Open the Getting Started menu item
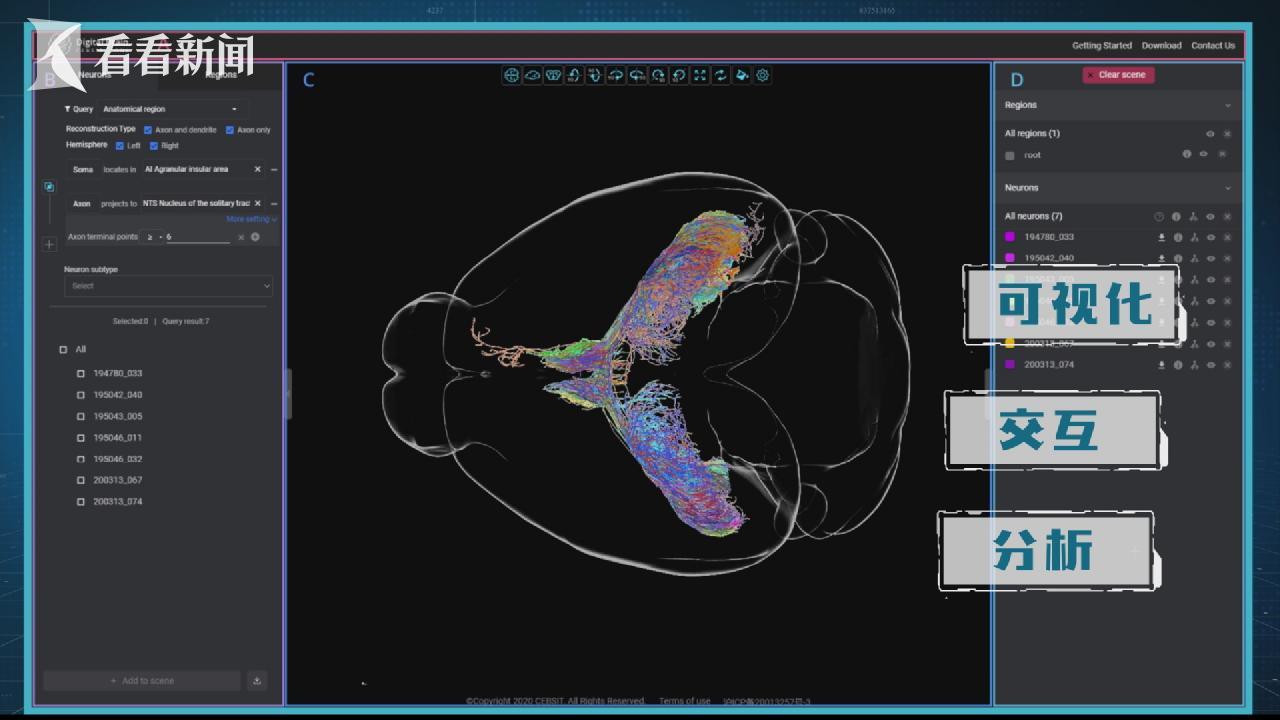 point(1102,45)
